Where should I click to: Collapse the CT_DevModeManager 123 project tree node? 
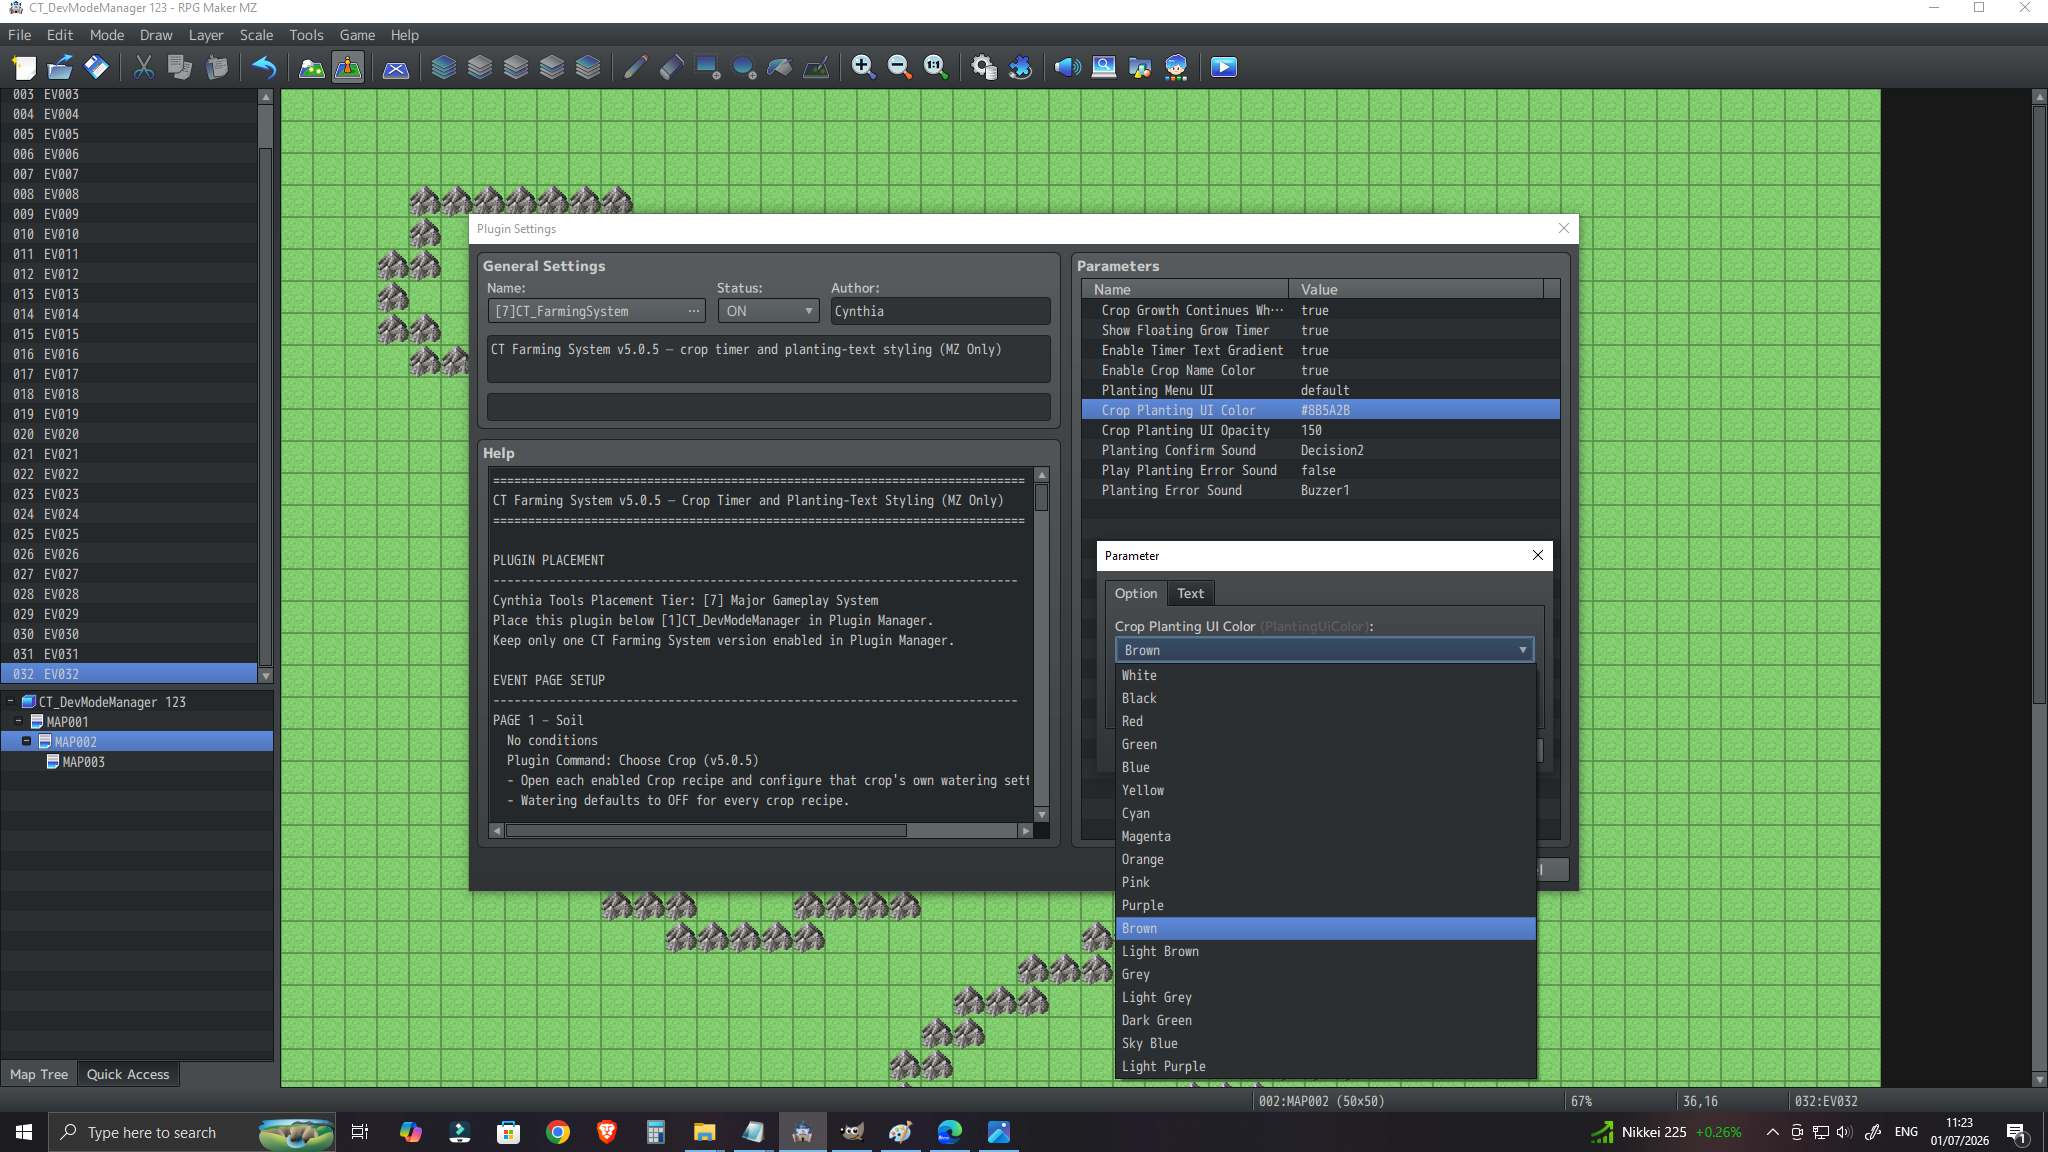click(x=10, y=701)
